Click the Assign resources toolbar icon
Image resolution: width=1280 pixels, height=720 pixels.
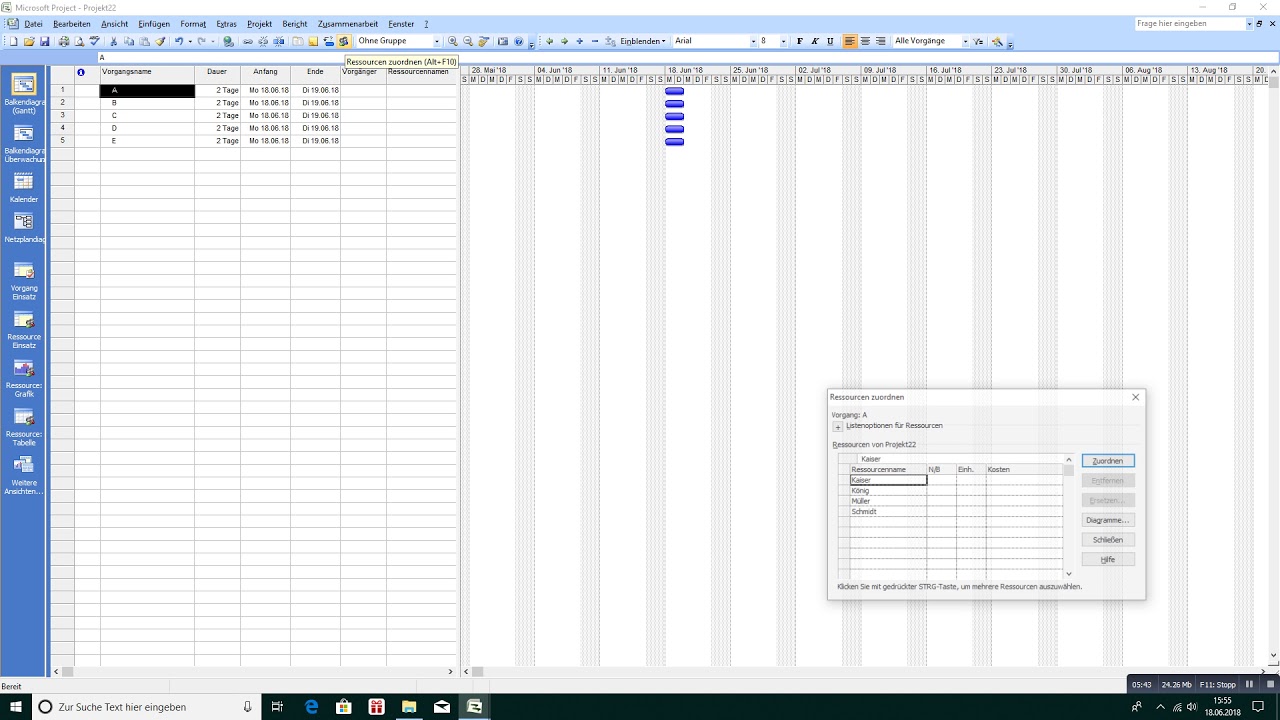[343, 41]
